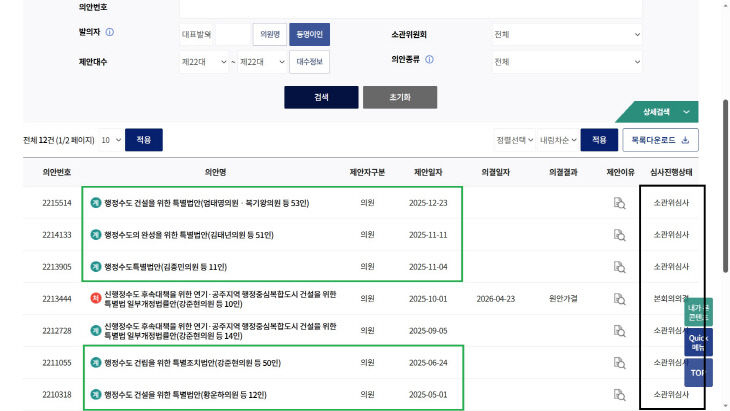This screenshot has height=411, width=730.
Task: Click 소관위심사 status for bill 2214133
Action: coord(671,235)
